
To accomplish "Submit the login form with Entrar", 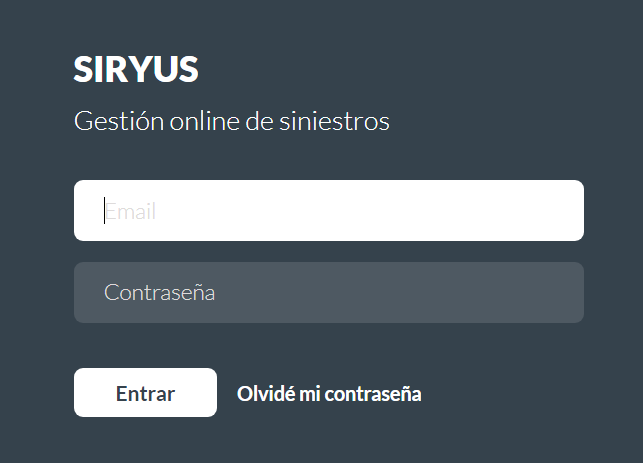I will [145, 393].
